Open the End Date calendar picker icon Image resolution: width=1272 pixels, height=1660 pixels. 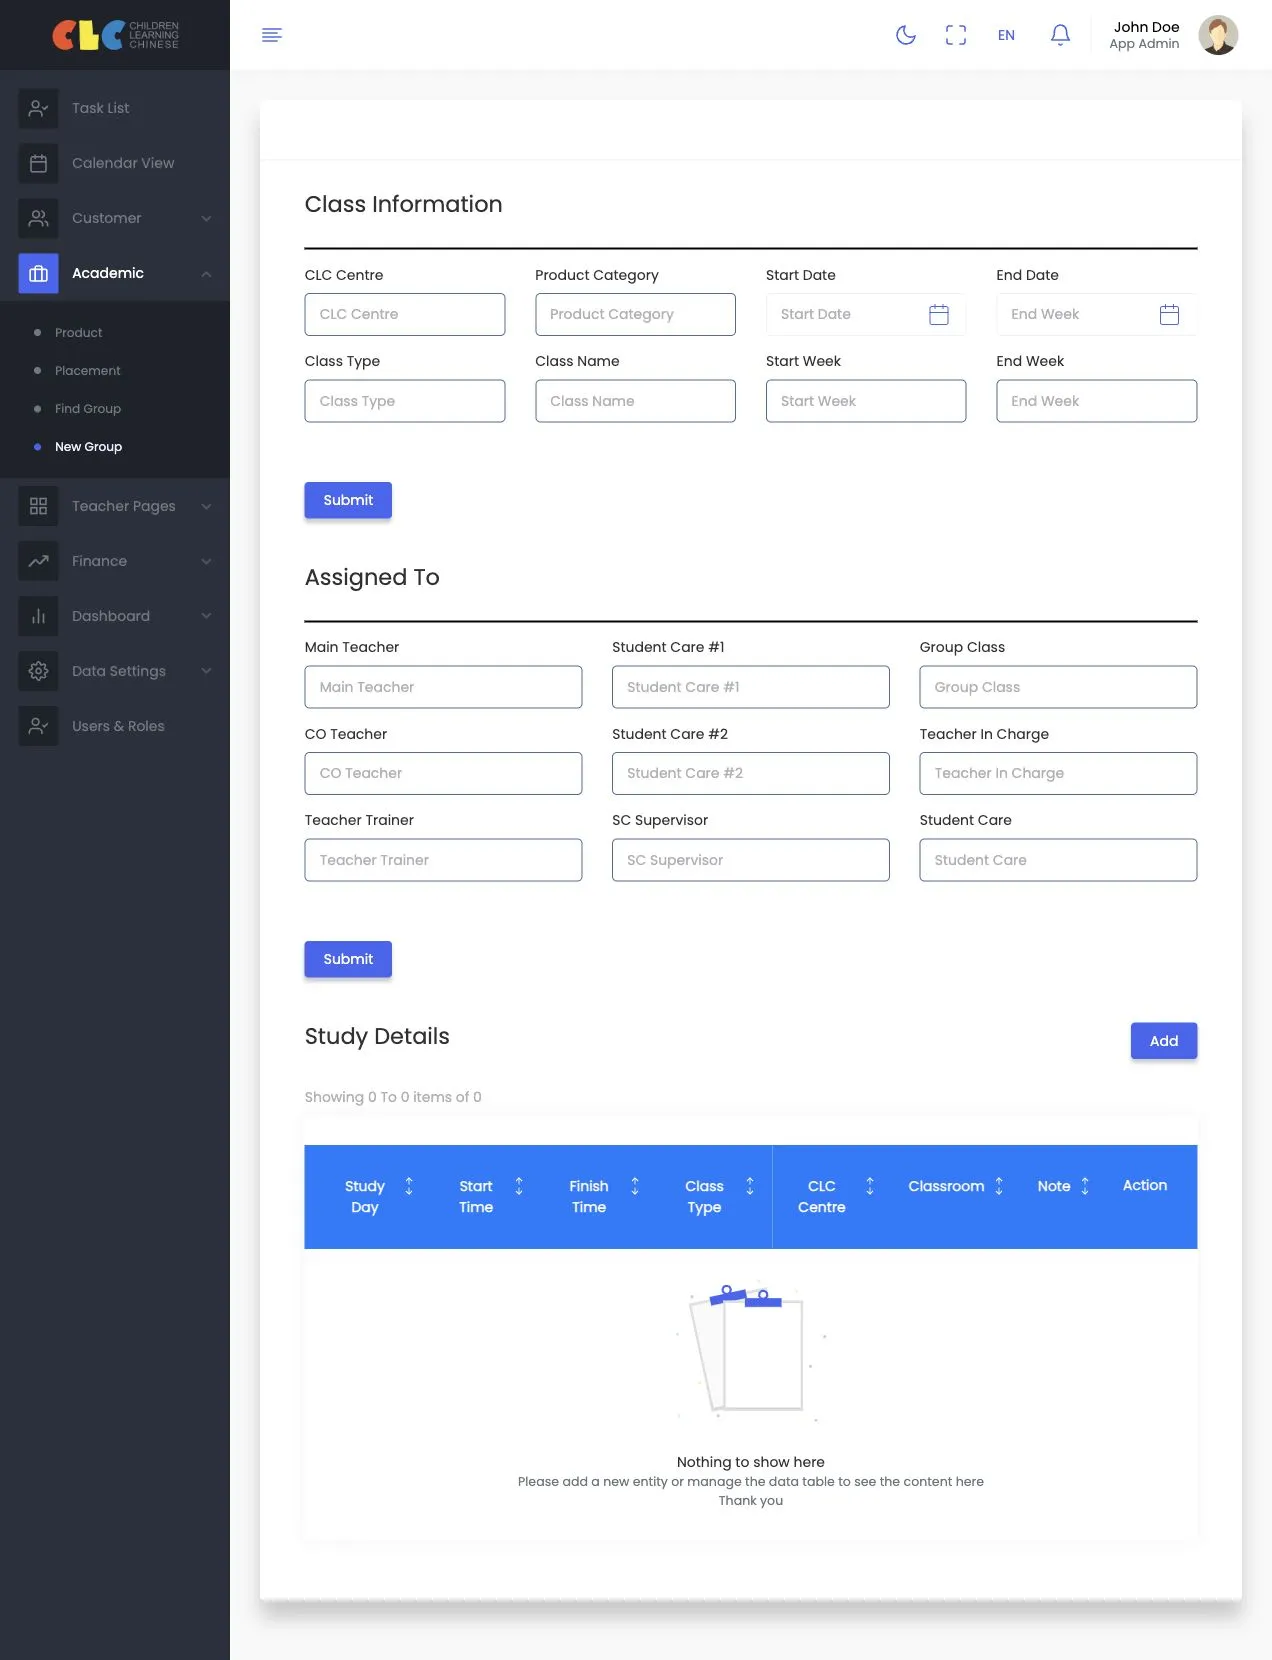pyautogui.click(x=1169, y=314)
